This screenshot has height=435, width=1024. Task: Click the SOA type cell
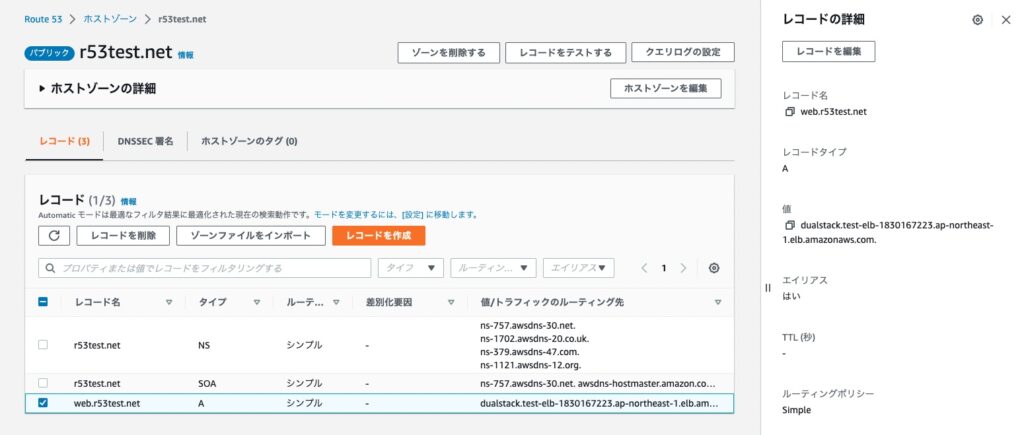click(x=206, y=383)
